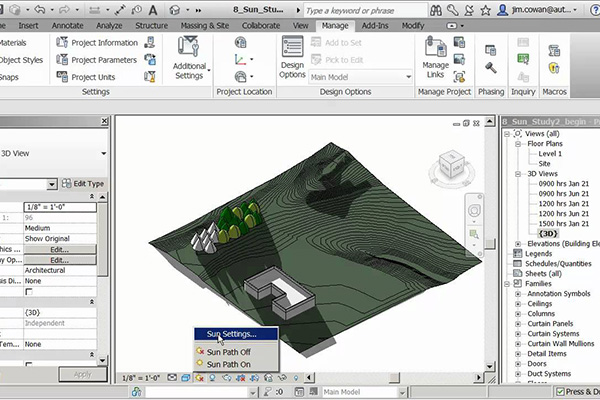Switch to the Annotate ribbon tab
This screenshot has width=600, height=400.
[67, 26]
